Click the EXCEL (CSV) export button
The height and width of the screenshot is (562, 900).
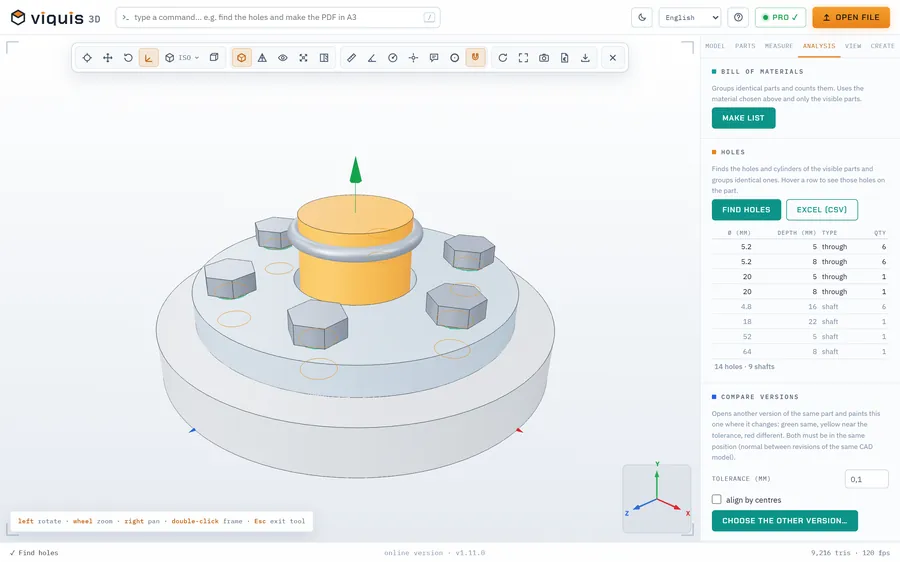[x=821, y=210]
